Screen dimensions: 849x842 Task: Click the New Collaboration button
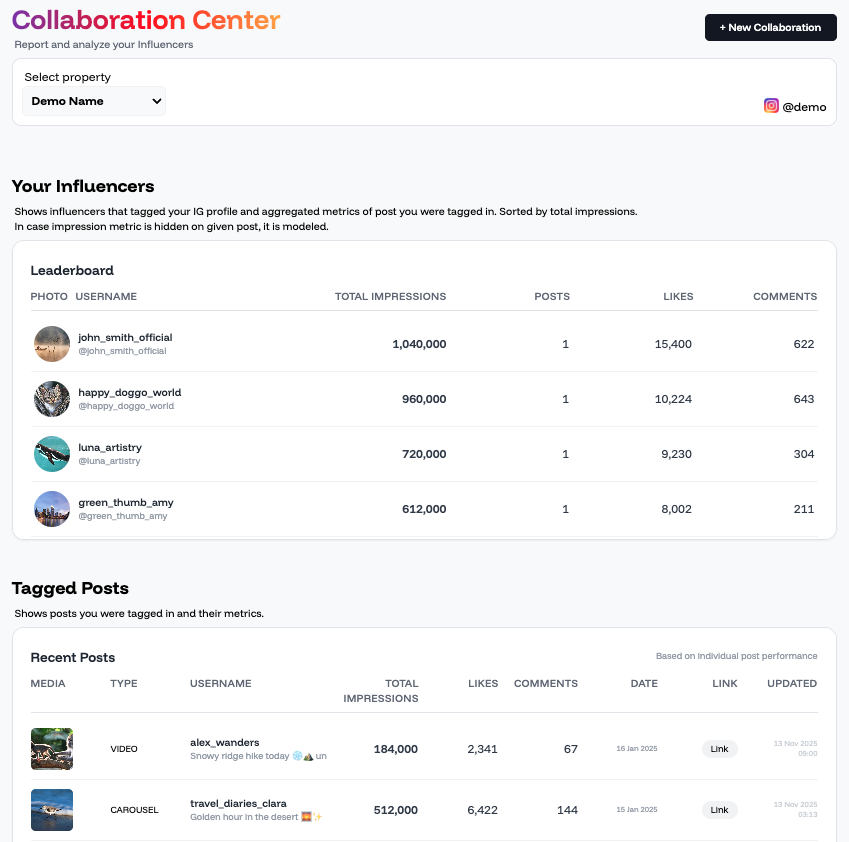click(770, 28)
